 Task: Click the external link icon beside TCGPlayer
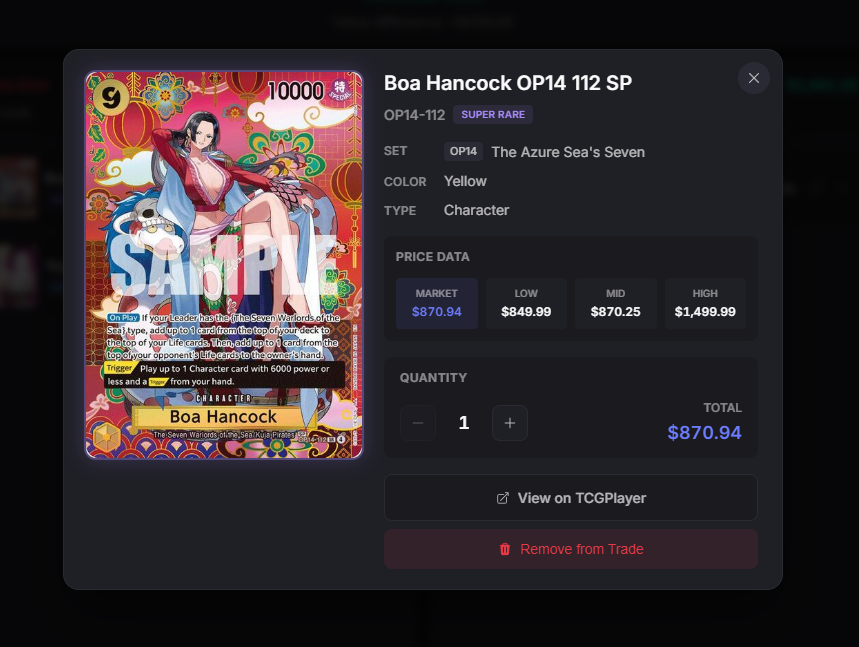pos(502,498)
